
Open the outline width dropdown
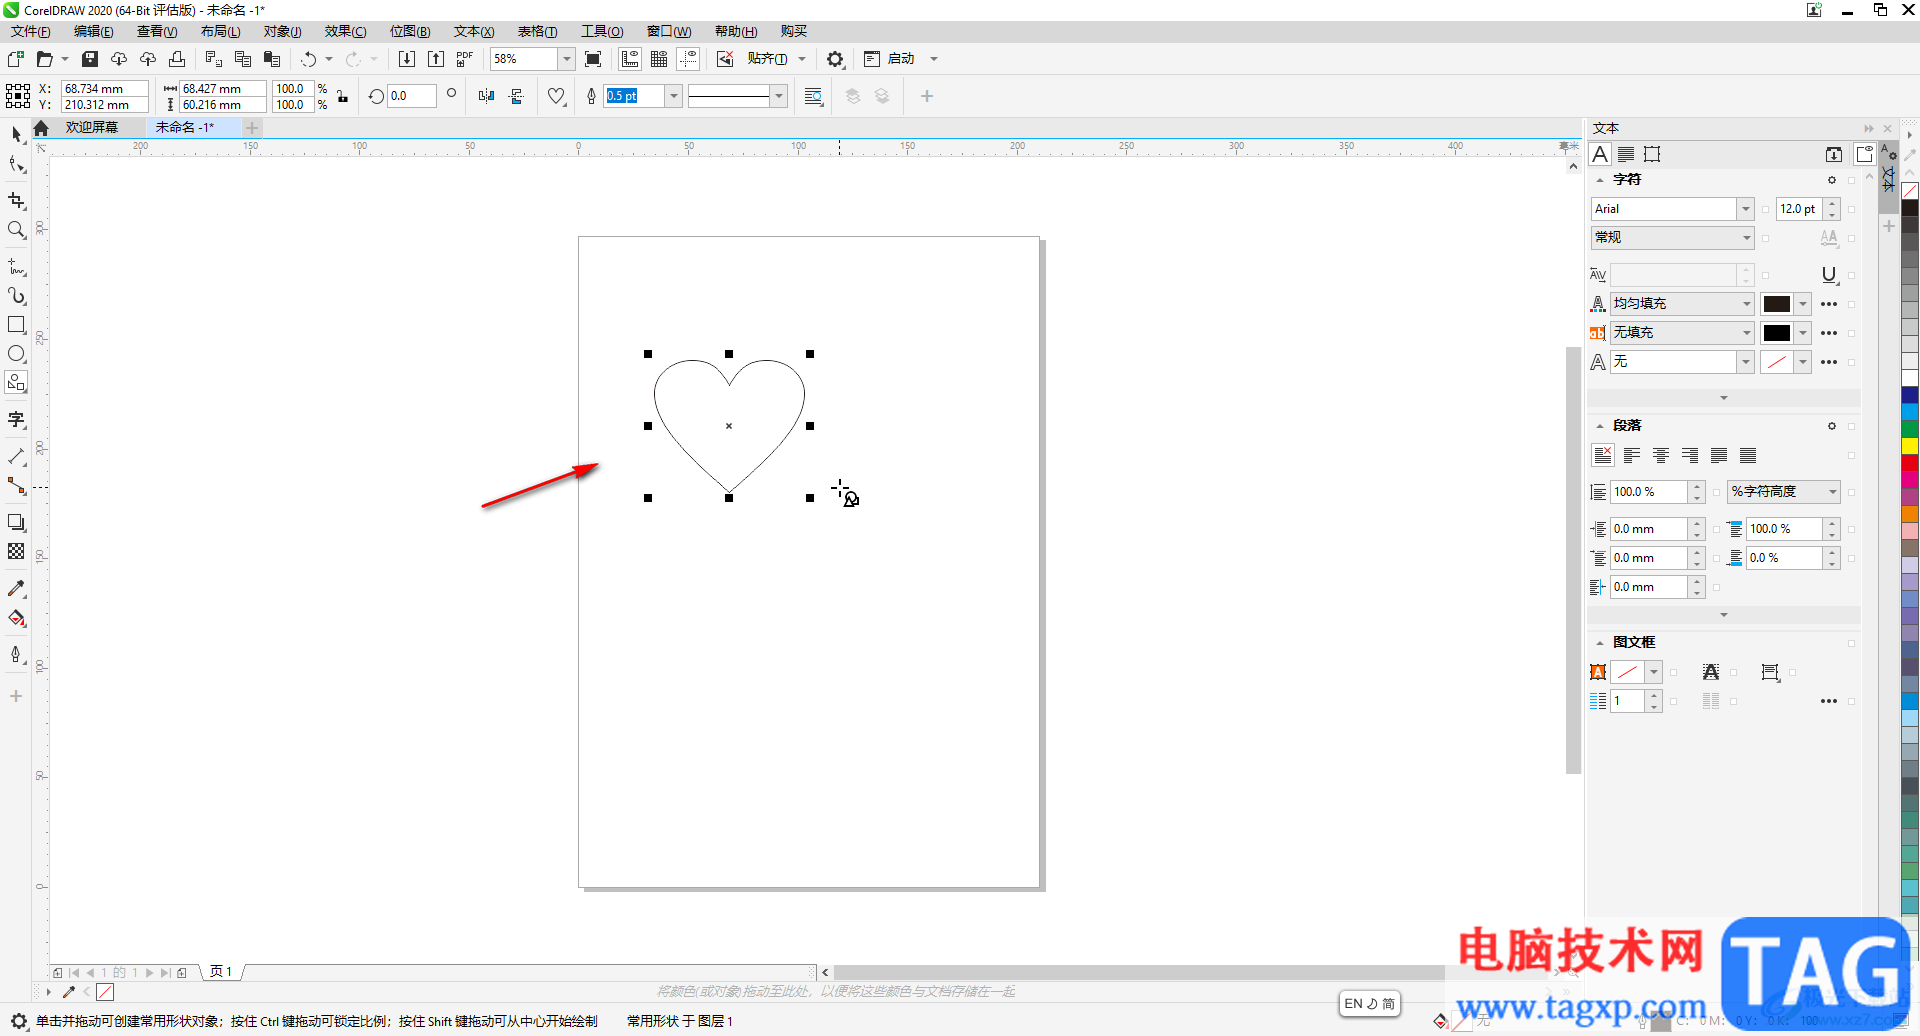(x=674, y=96)
